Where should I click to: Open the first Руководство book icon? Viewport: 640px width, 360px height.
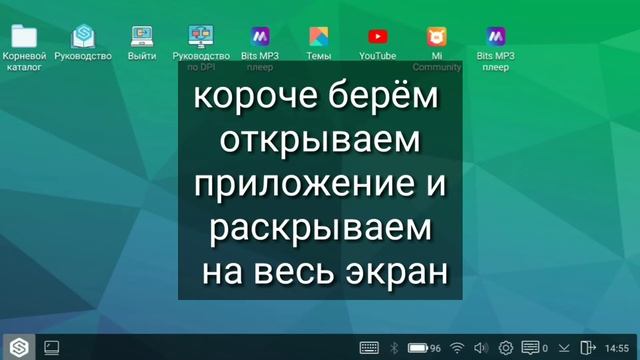pos(83,36)
